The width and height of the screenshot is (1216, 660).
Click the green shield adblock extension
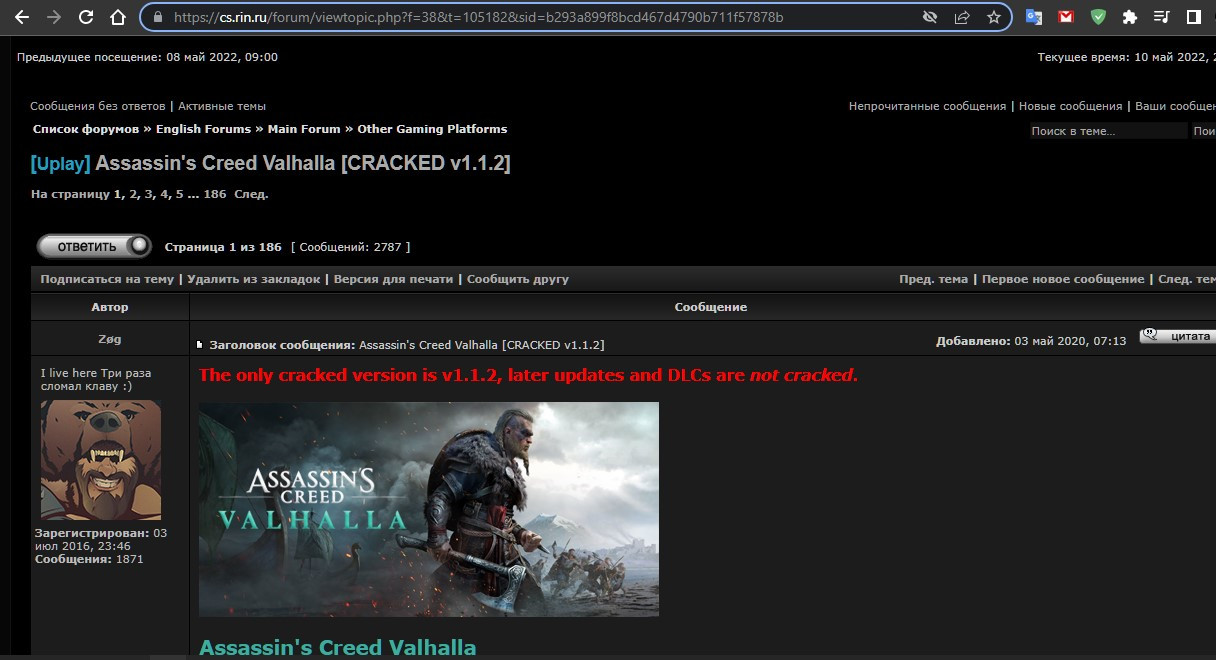pos(1098,17)
